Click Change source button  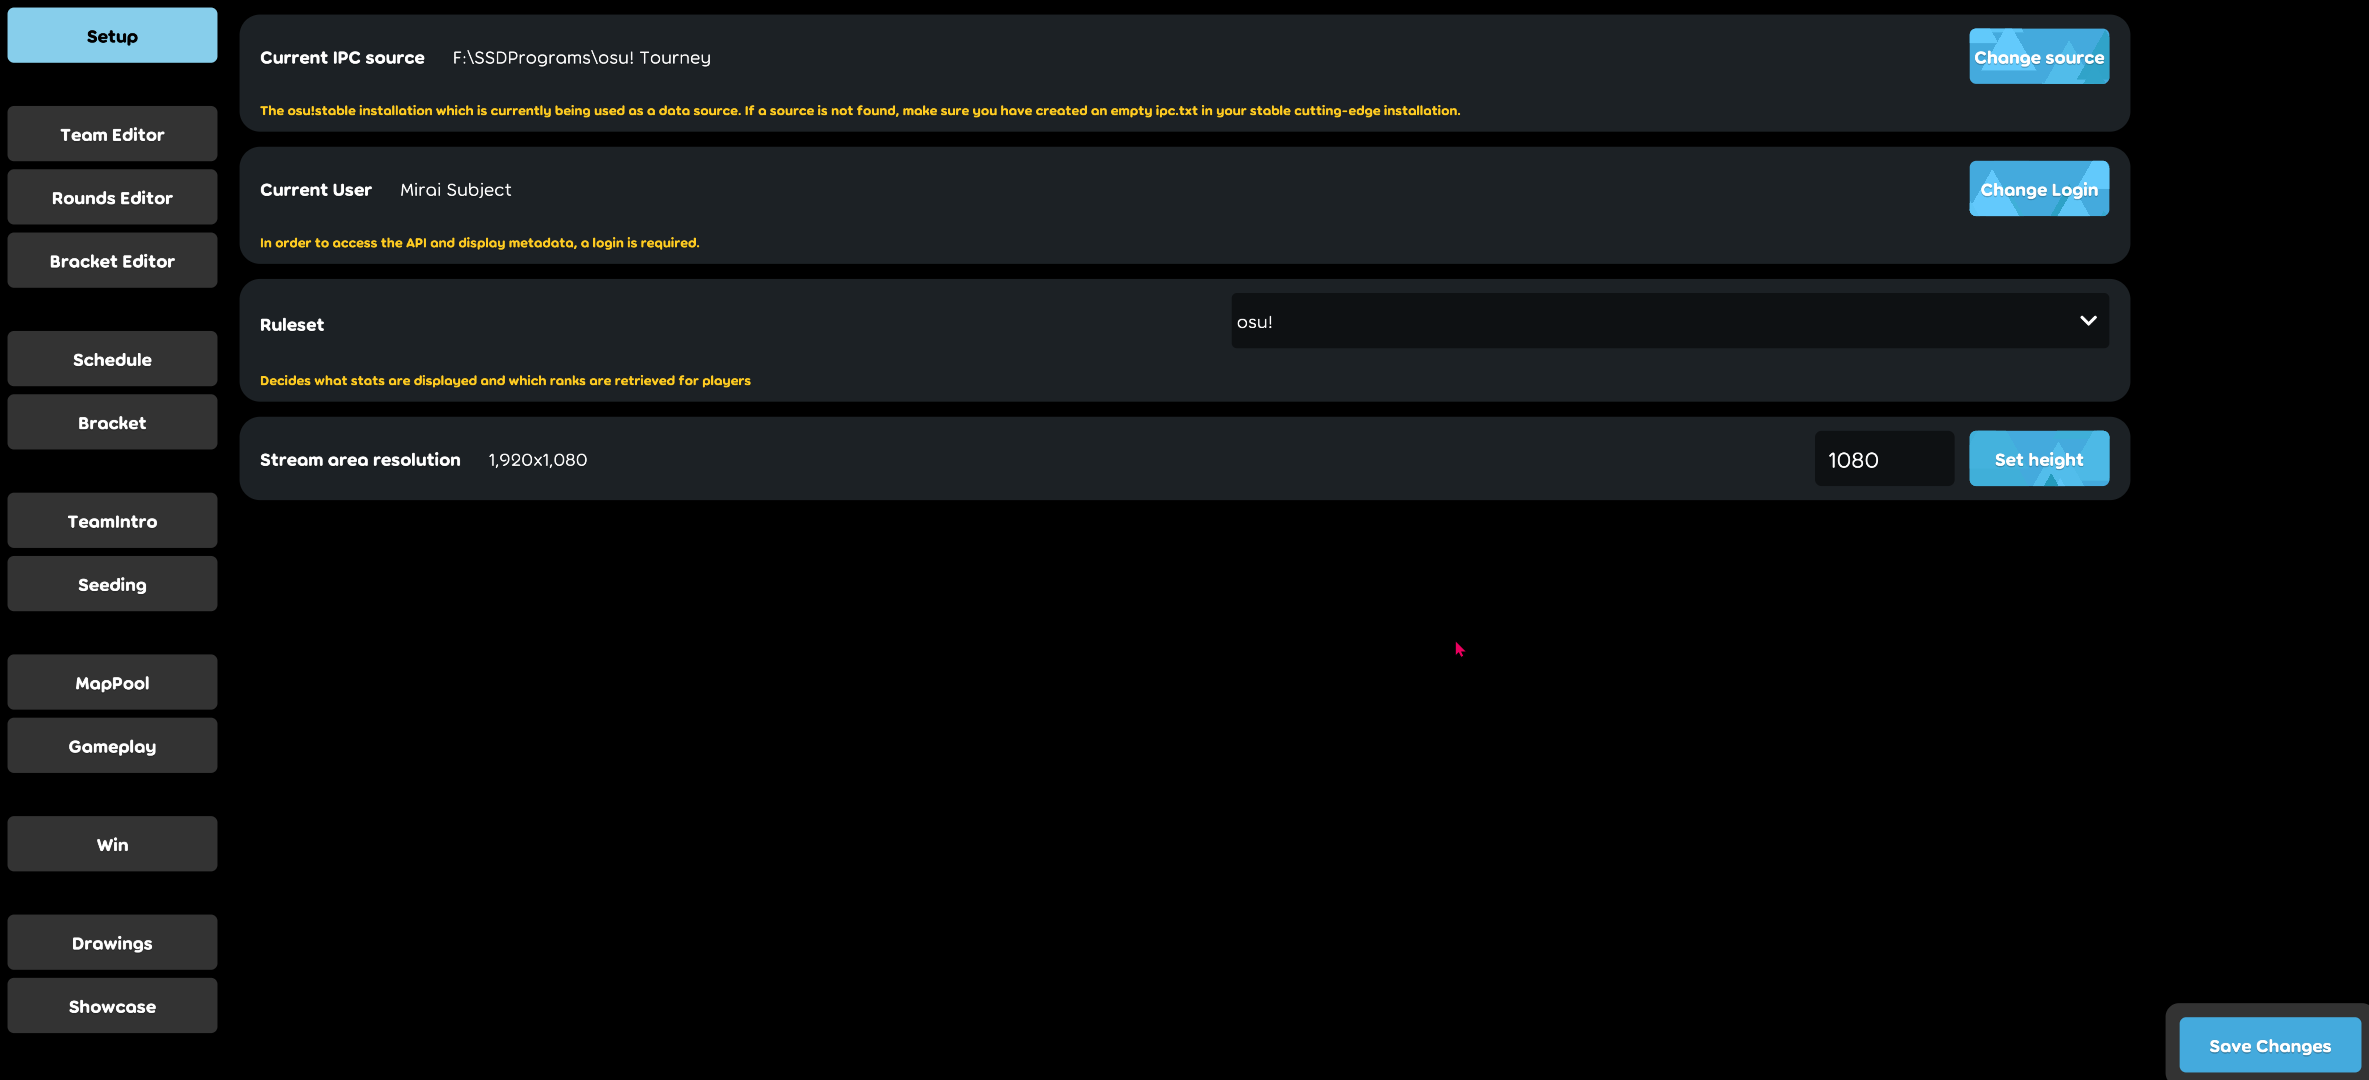click(2038, 54)
